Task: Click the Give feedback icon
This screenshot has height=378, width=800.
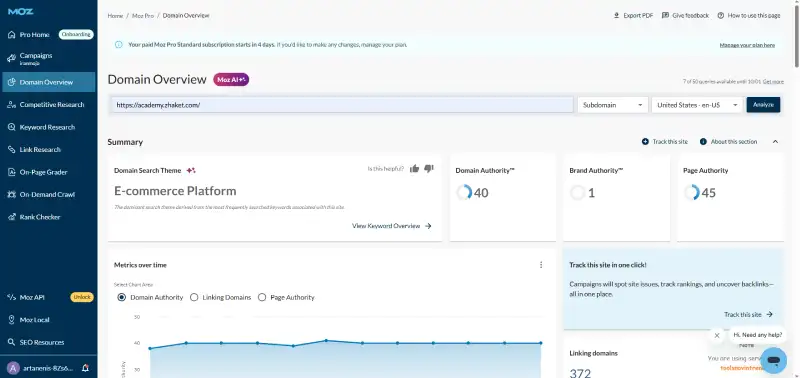Action: click(x=665, y=16)
